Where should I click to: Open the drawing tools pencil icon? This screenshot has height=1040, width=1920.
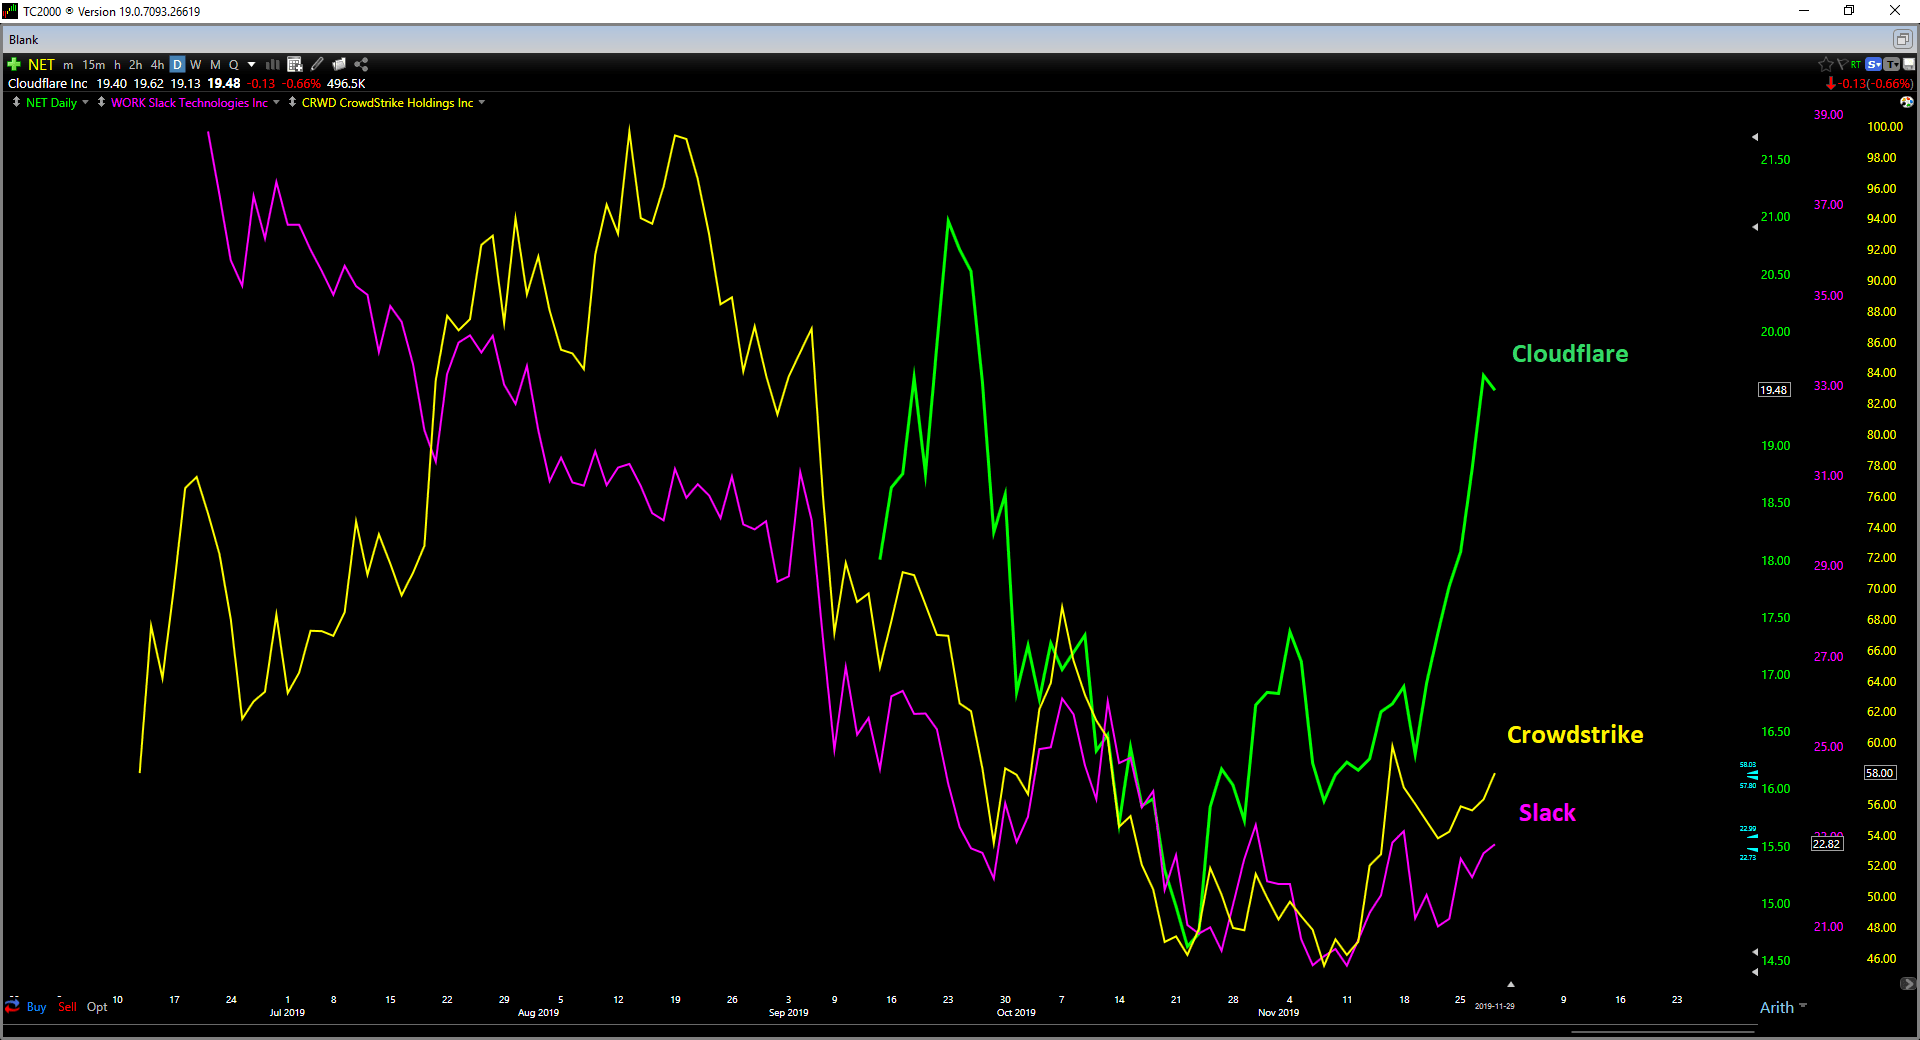(317, 64)
